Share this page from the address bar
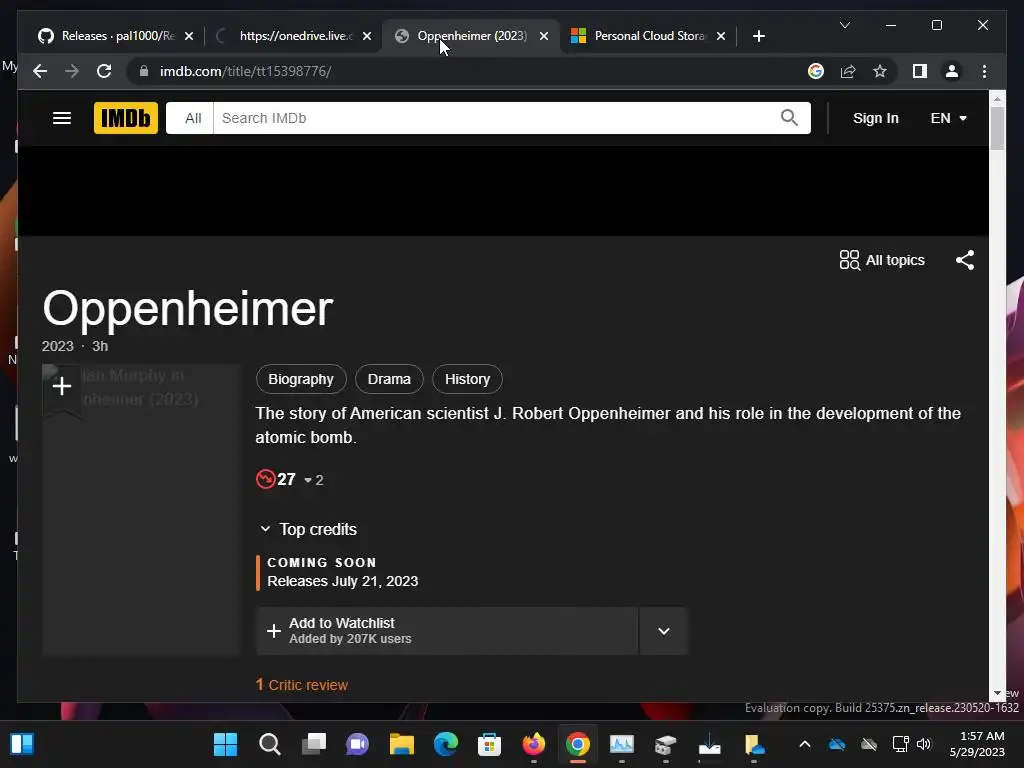Viewport: 1024px width, 768px height. 848,71
